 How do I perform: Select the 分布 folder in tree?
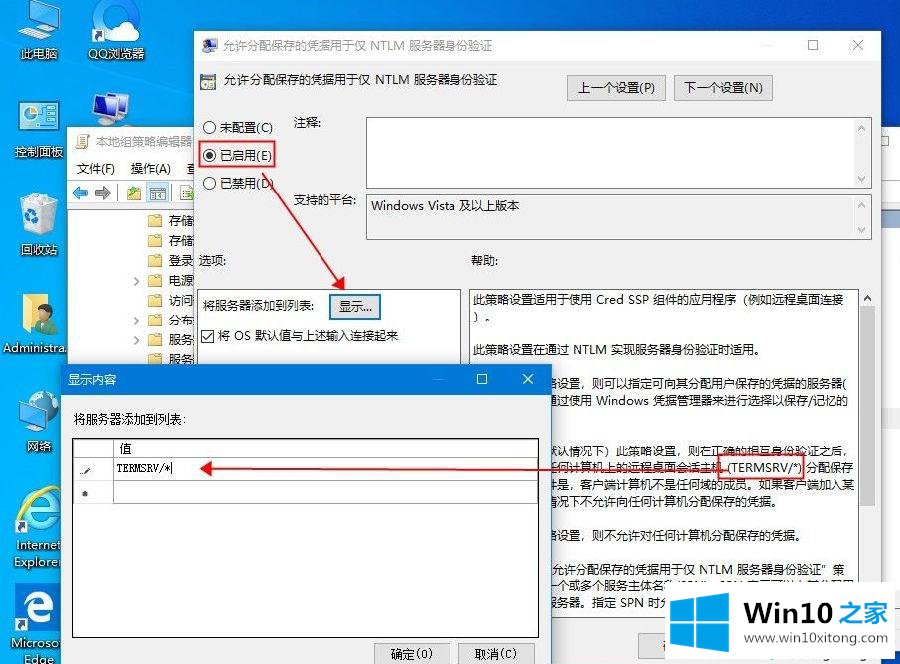[x=170, y=320]
